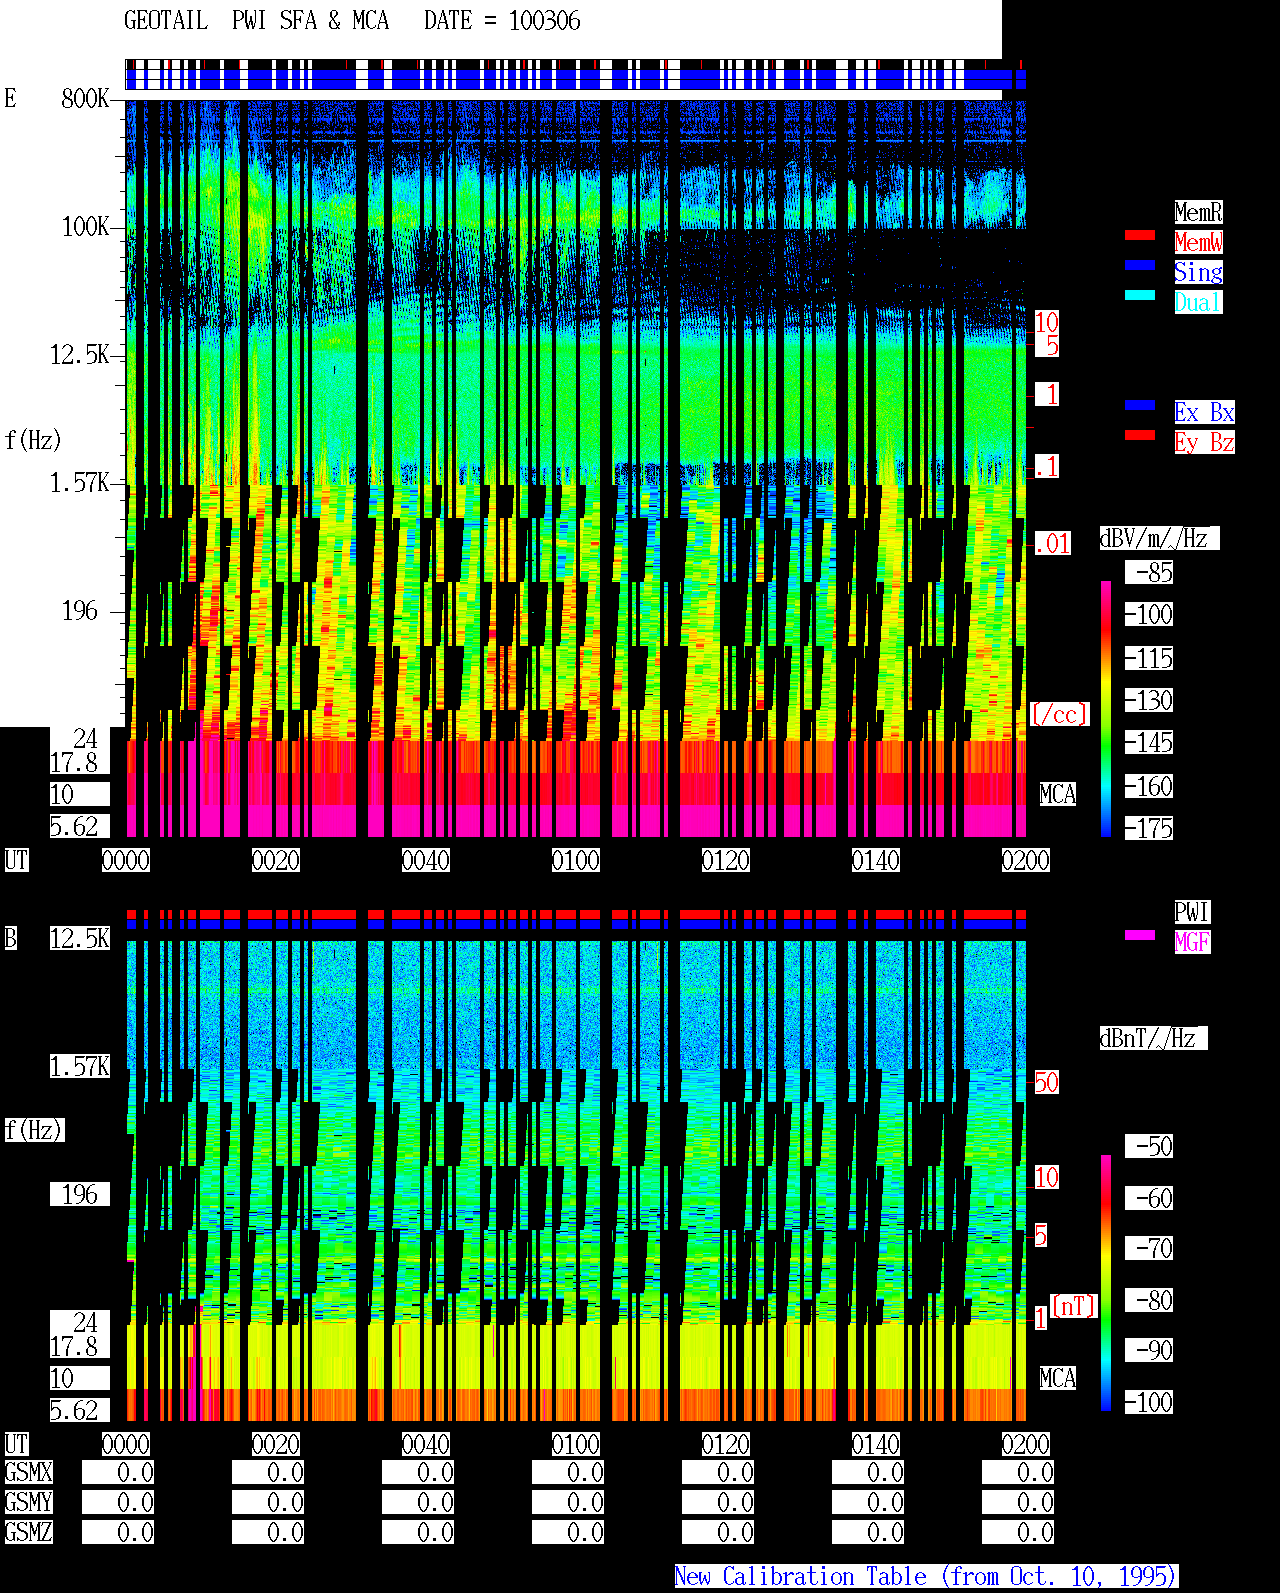Select the -85 color scale value
This screenshot has width=1280, height=1593.
pos(1149,572)
